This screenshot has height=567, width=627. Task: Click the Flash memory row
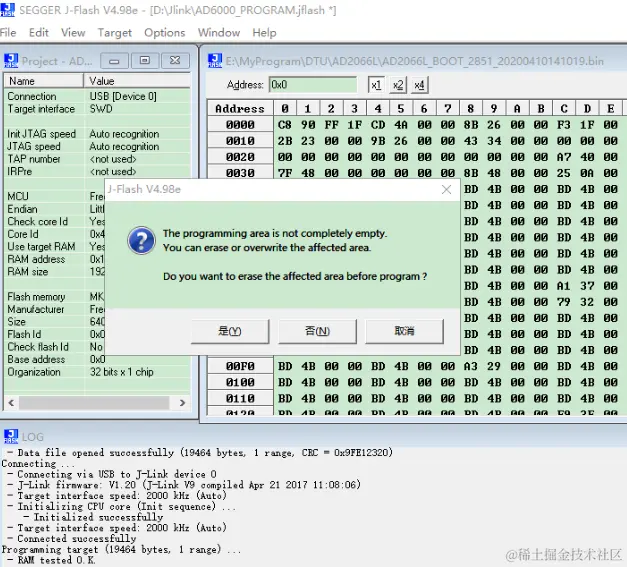tap(54, 297)
